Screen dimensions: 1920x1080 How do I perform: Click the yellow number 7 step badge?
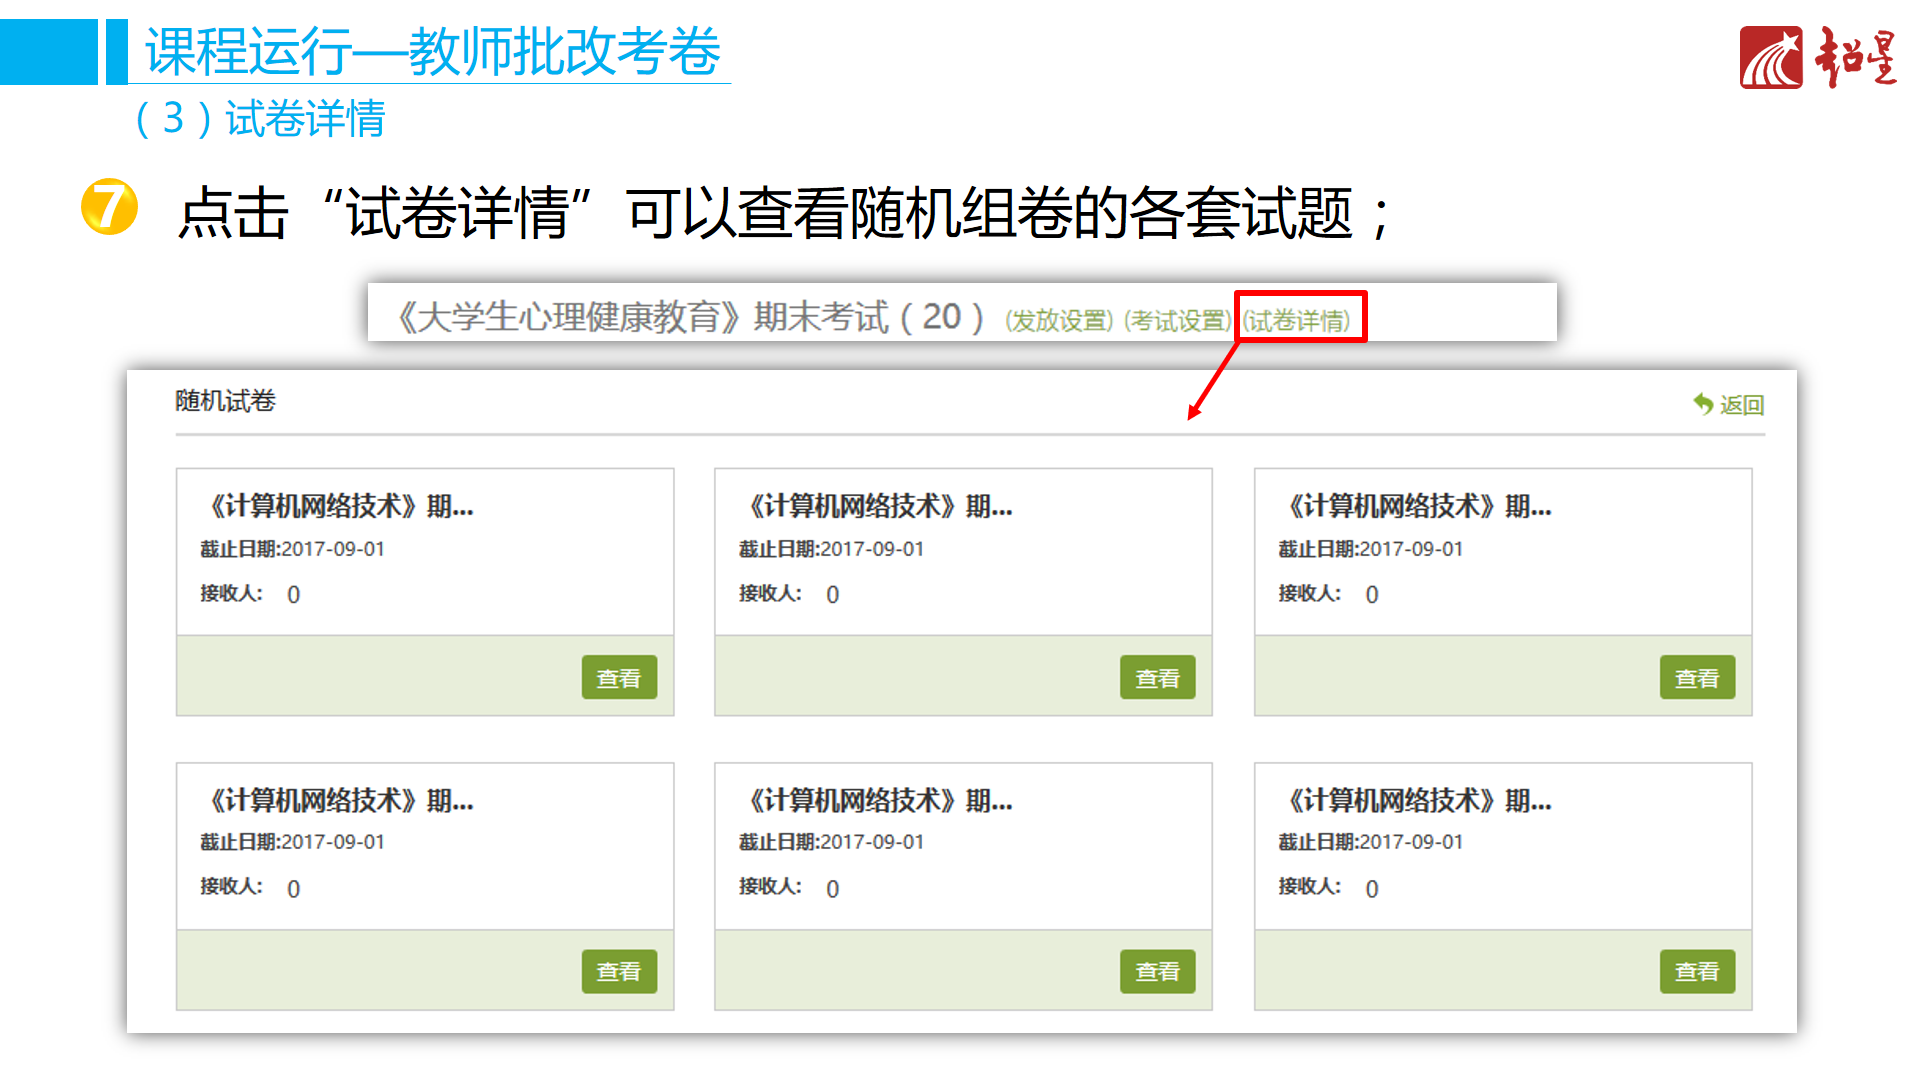coord(109,207)
